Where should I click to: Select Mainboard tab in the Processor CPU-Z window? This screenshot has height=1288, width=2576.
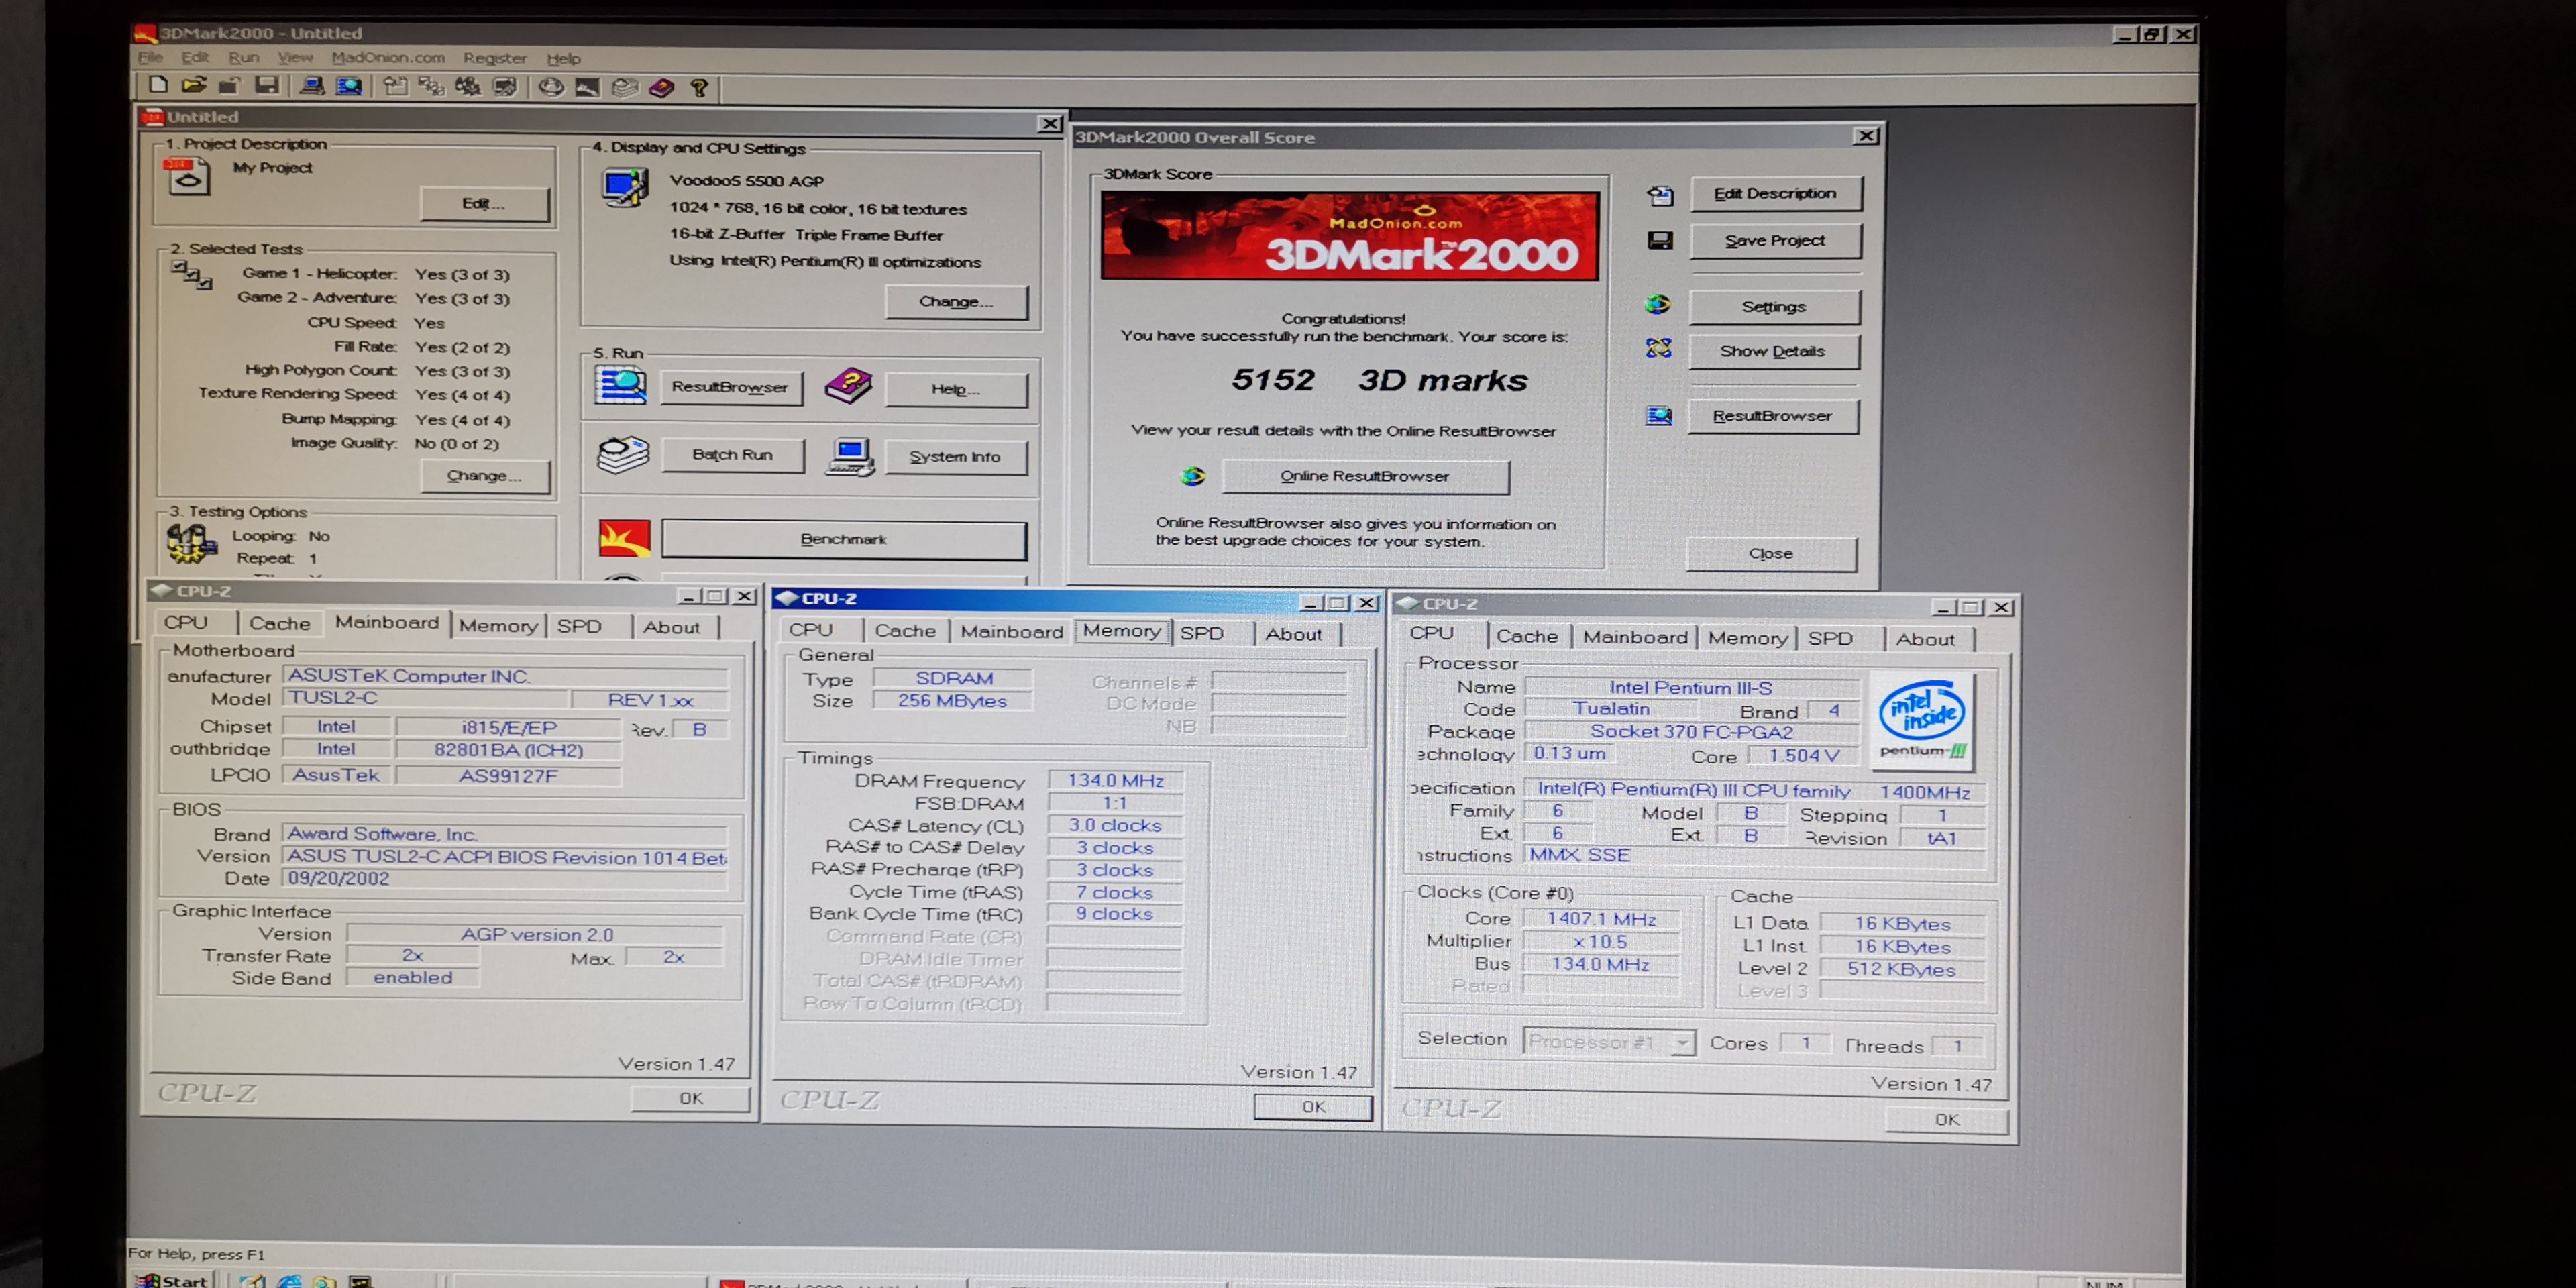[x=1634, y=637]
